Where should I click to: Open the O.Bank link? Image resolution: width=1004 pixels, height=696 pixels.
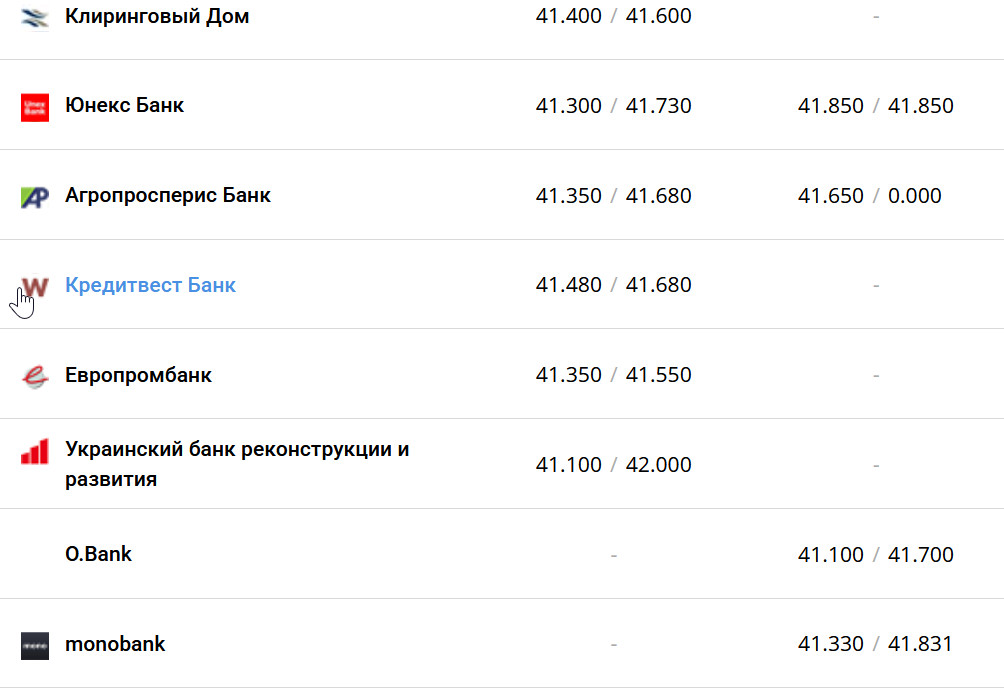coord(98,554)
